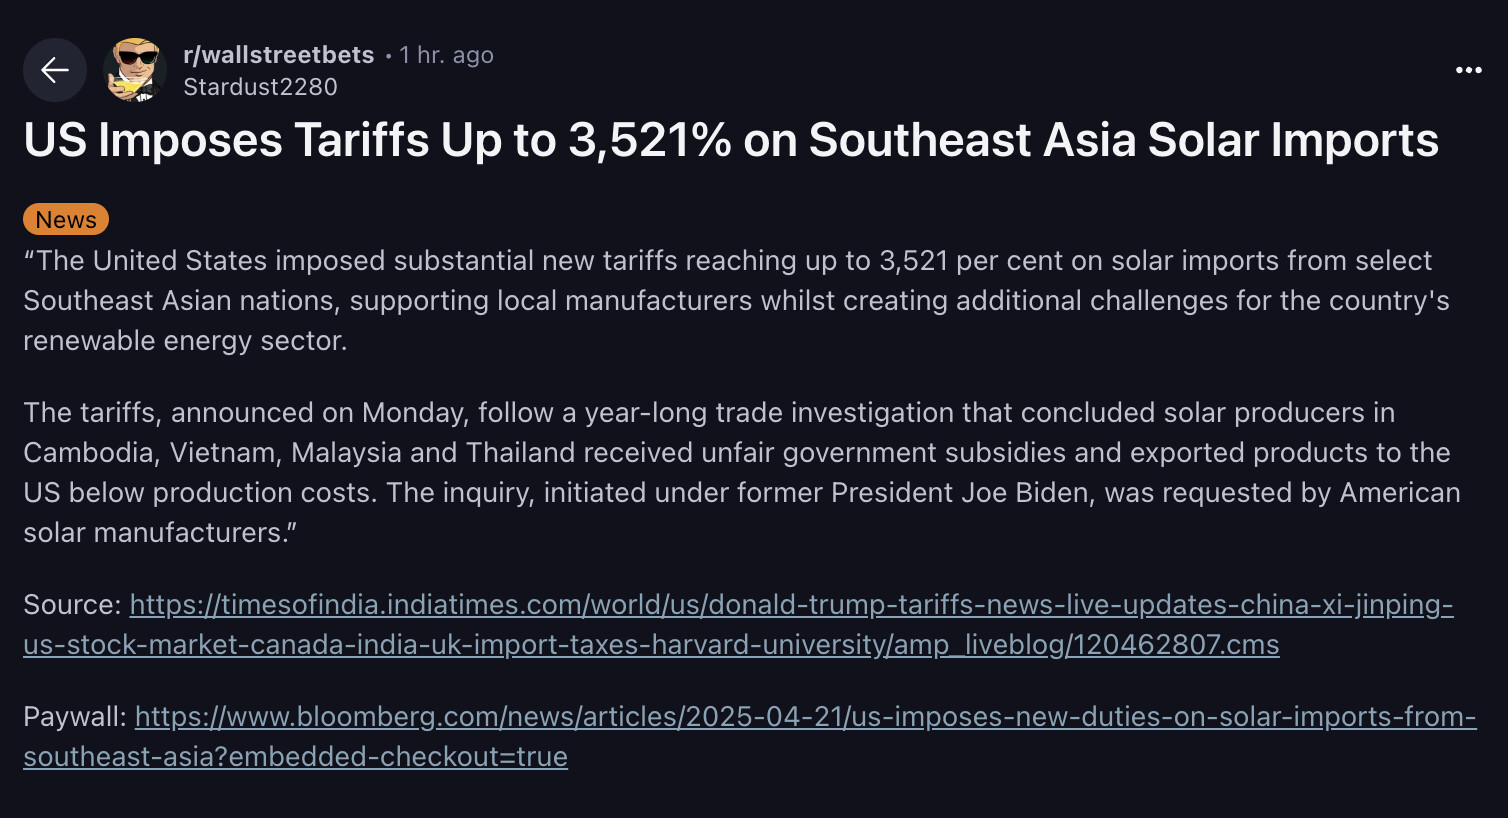This screenshot has height=818, width=1508.
Task: Click the back arrow button
Action: (55, 70)
